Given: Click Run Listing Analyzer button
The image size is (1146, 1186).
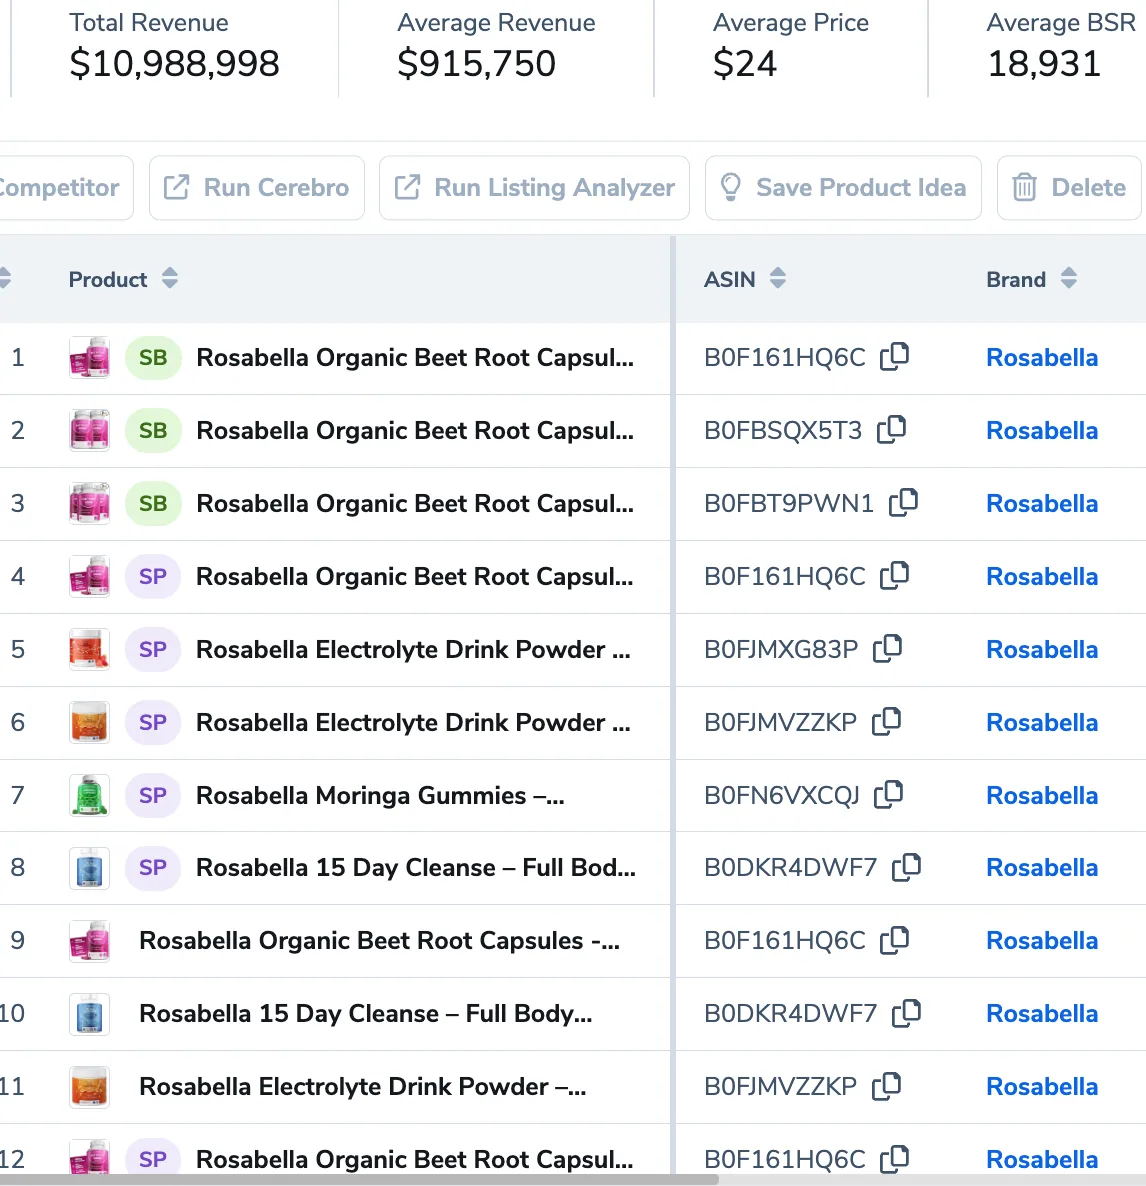Looking at the screenshot, I should coord(534,188).
